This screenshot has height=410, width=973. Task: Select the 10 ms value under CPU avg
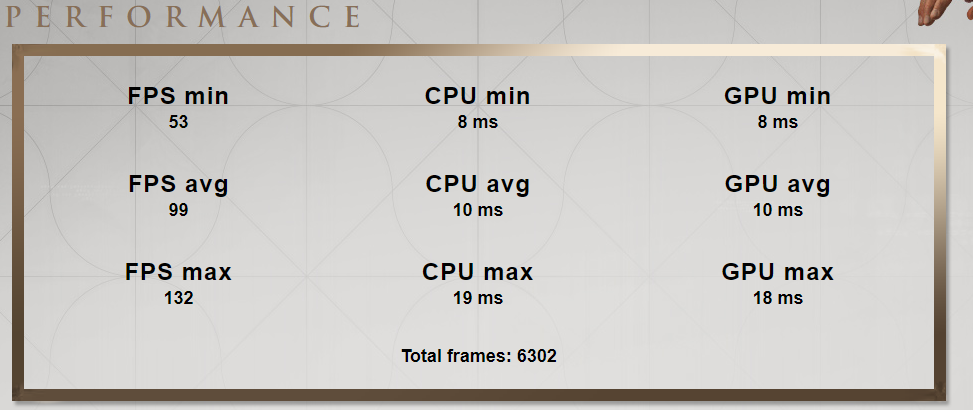(x=477, y=210)
